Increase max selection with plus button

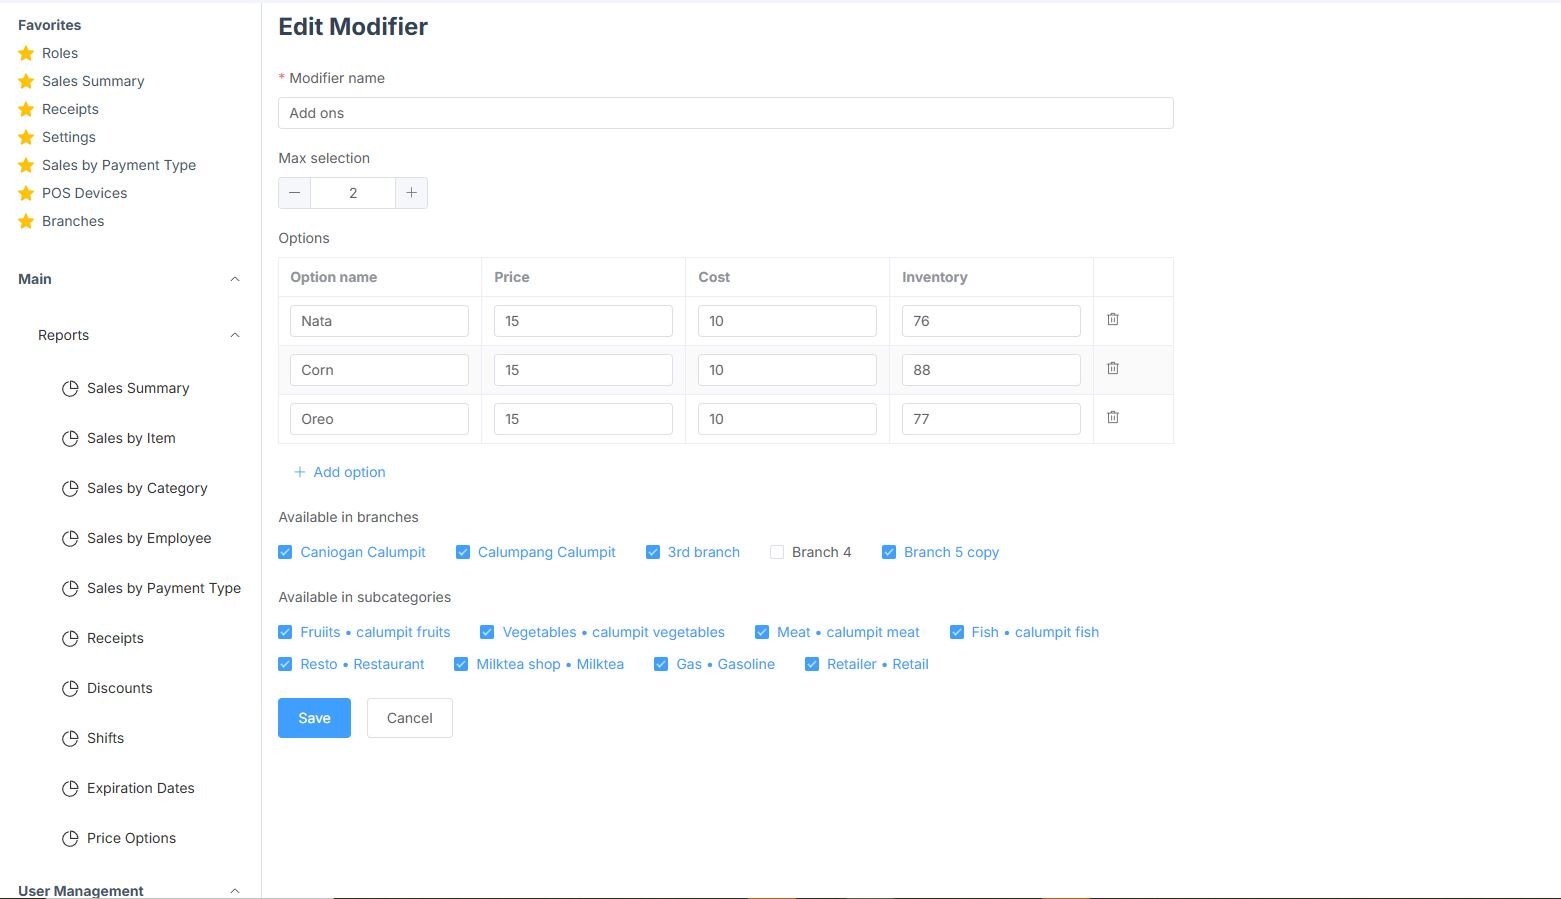411,193
